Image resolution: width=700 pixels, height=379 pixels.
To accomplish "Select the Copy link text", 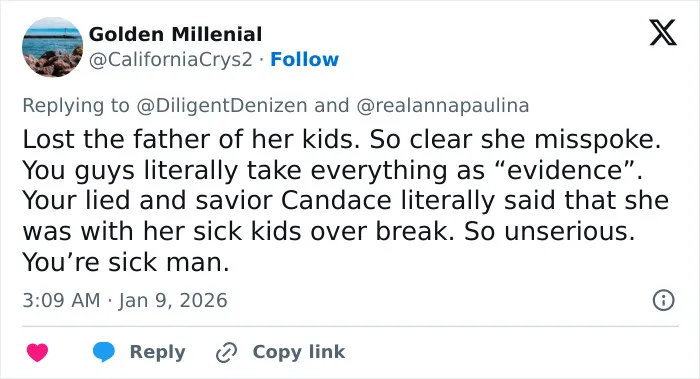I will pos(299,352).
